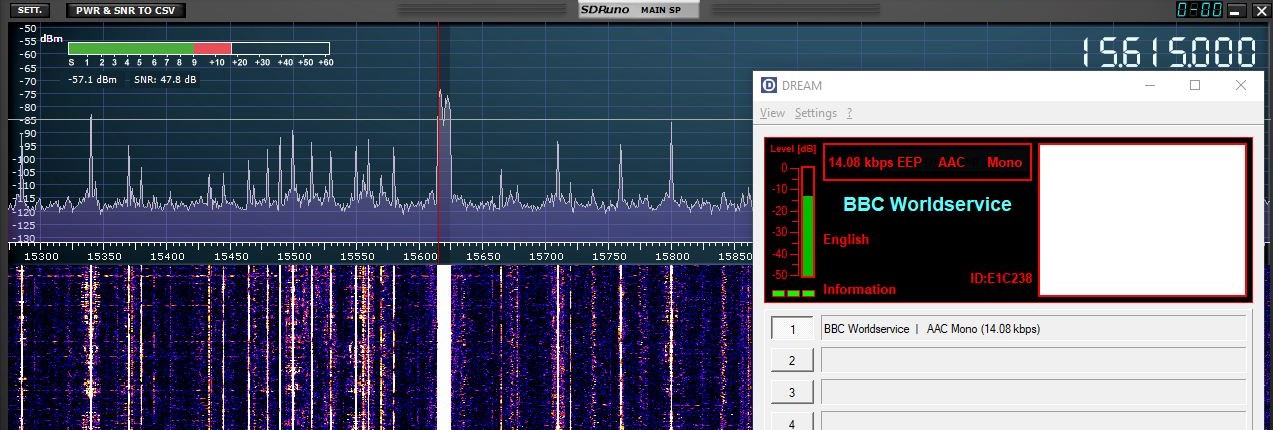This screenshot has height=430, width=1273.
Task: Minimize the DREAM window
Action: click(1149, 85)
